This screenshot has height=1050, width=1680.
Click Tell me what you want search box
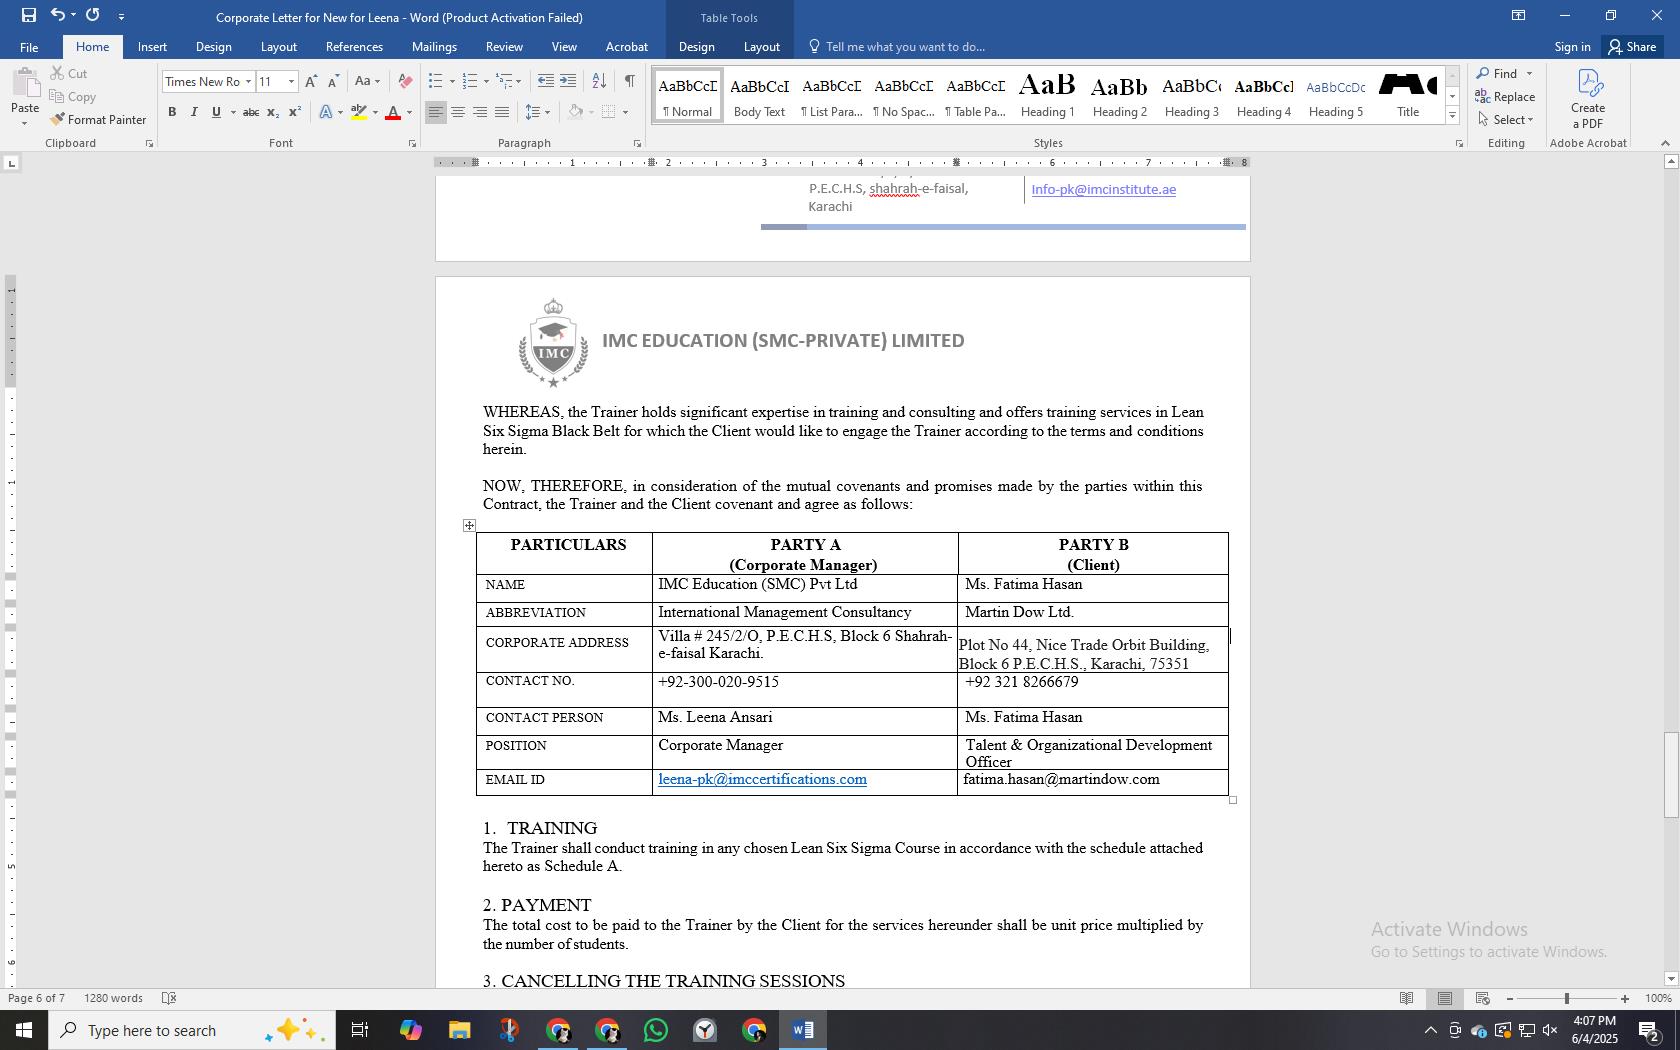(905, 47)
